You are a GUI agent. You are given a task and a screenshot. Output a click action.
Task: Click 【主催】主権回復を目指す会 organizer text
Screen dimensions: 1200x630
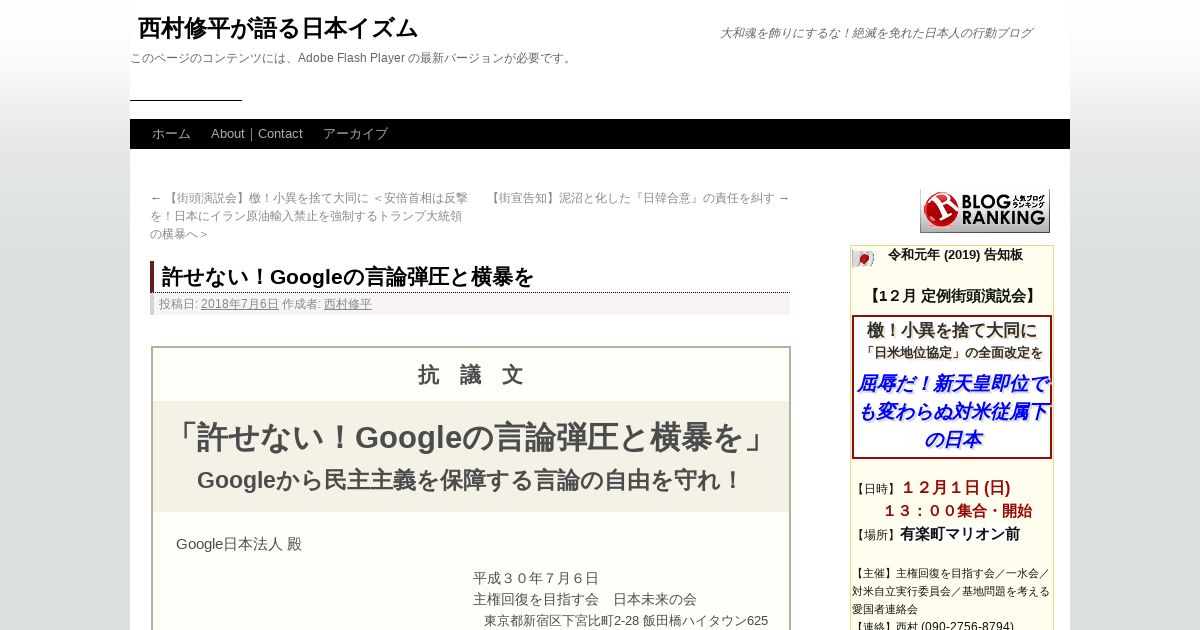tap(951, 591)
